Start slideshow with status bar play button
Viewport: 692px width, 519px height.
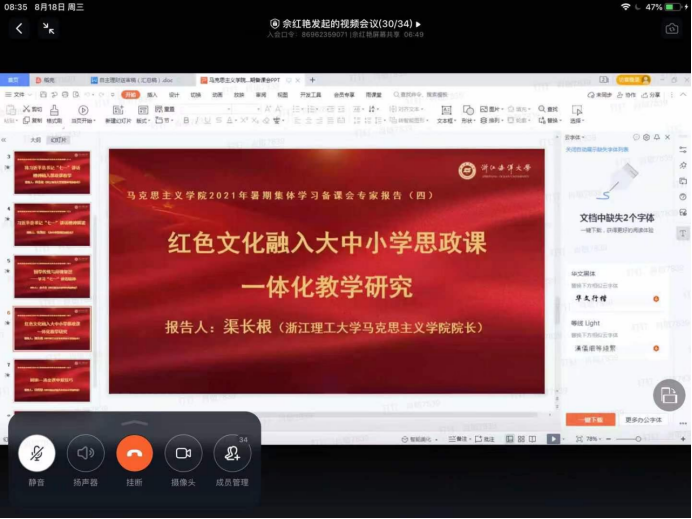coord(553,438)
